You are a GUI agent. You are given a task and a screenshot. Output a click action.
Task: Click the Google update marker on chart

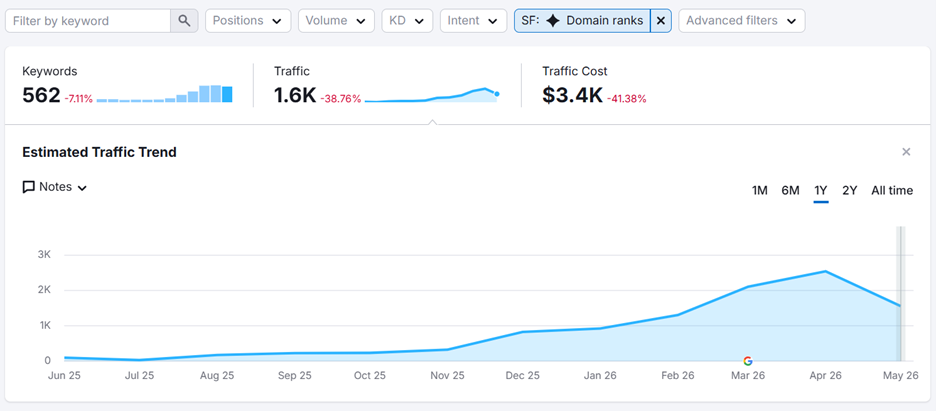(748, 361)
